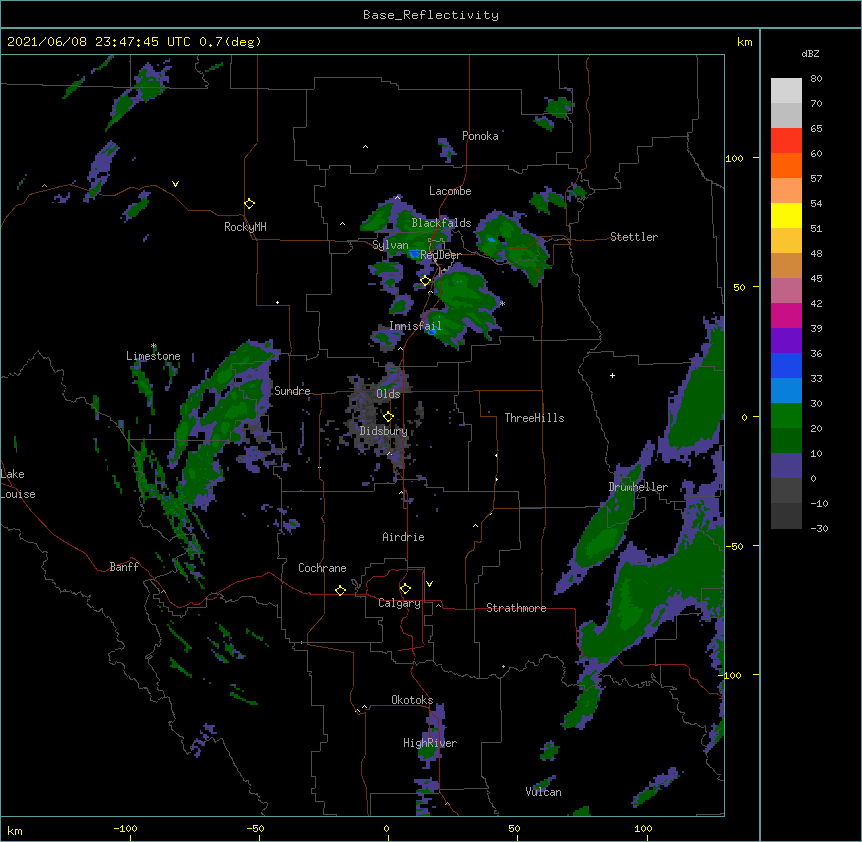Screen dimensions: 862x842
Task: Click the Sylvan label on map
Action: click(390, 245)
